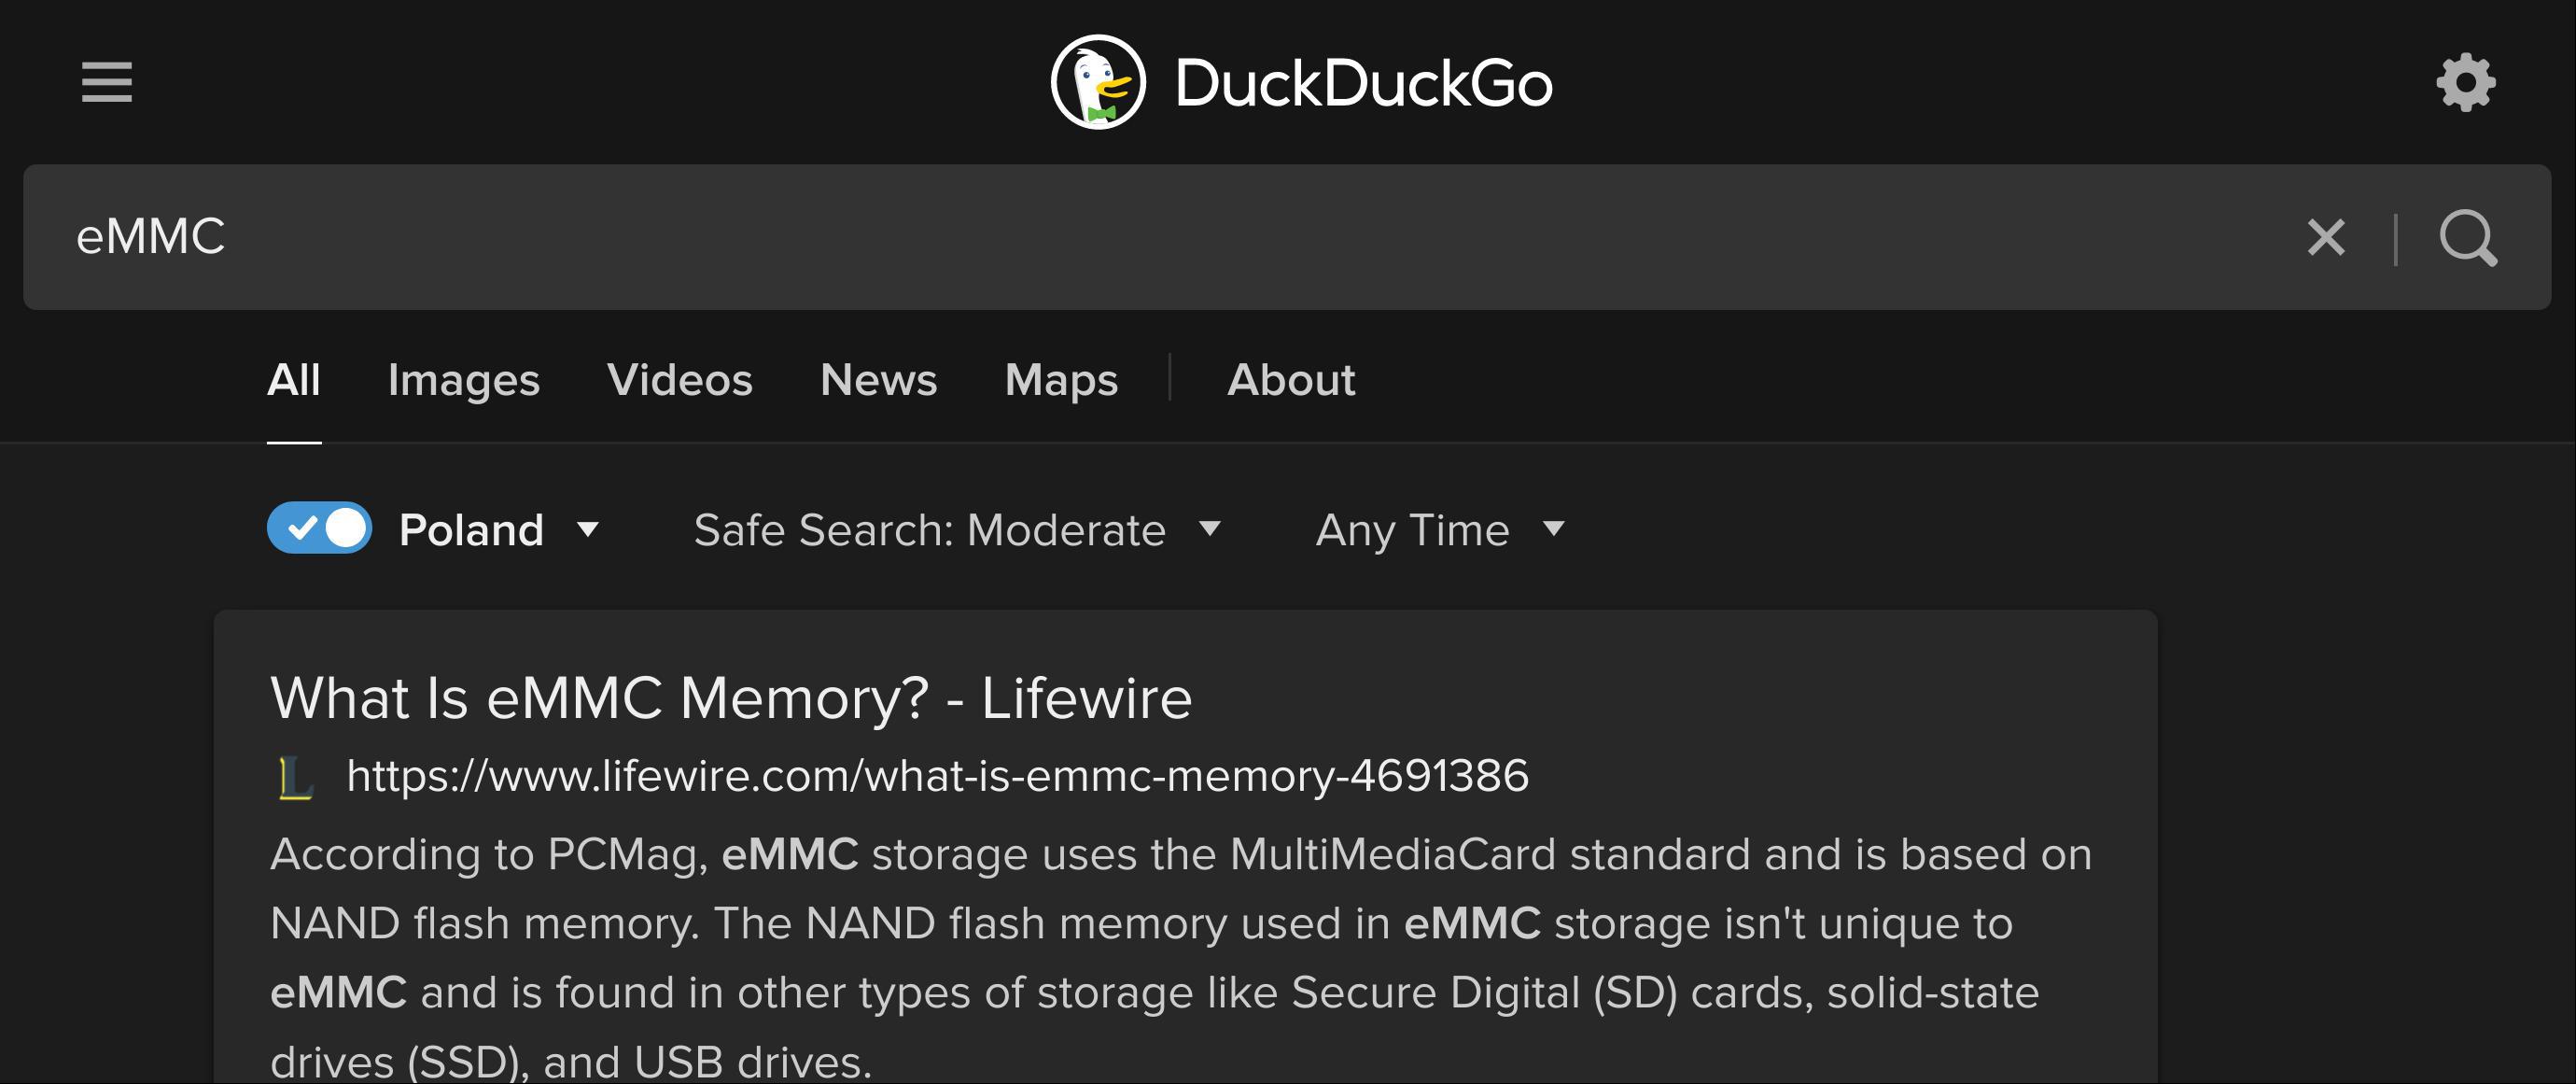
Task: Click the Lifewire favicon next to the URL
Action: tap(292, 775)
